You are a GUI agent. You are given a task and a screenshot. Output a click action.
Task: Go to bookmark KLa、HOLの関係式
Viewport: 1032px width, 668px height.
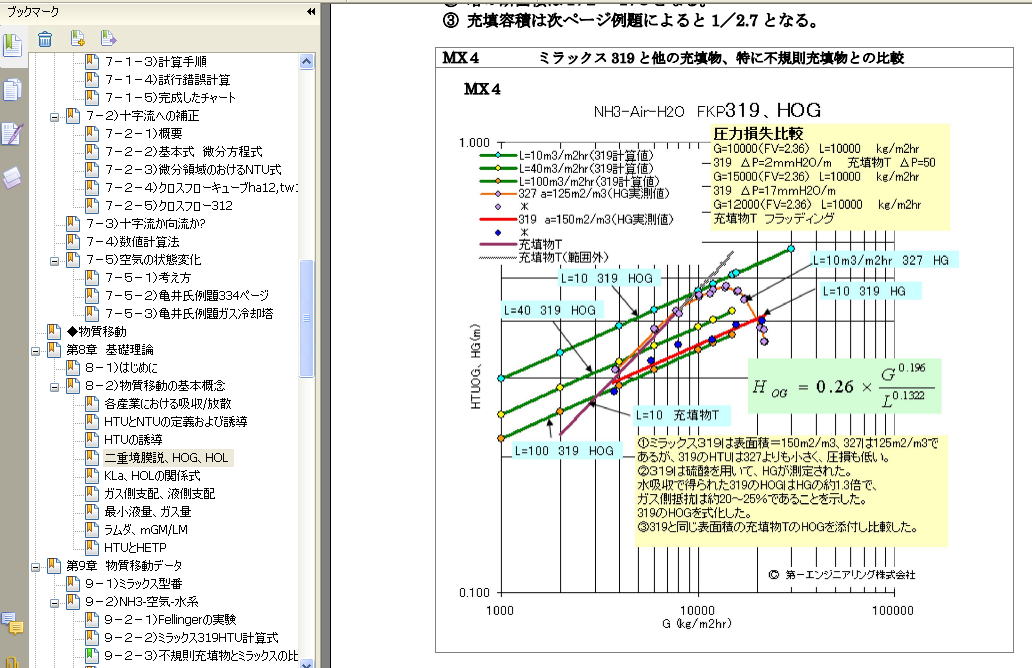[x=152, y=475]
